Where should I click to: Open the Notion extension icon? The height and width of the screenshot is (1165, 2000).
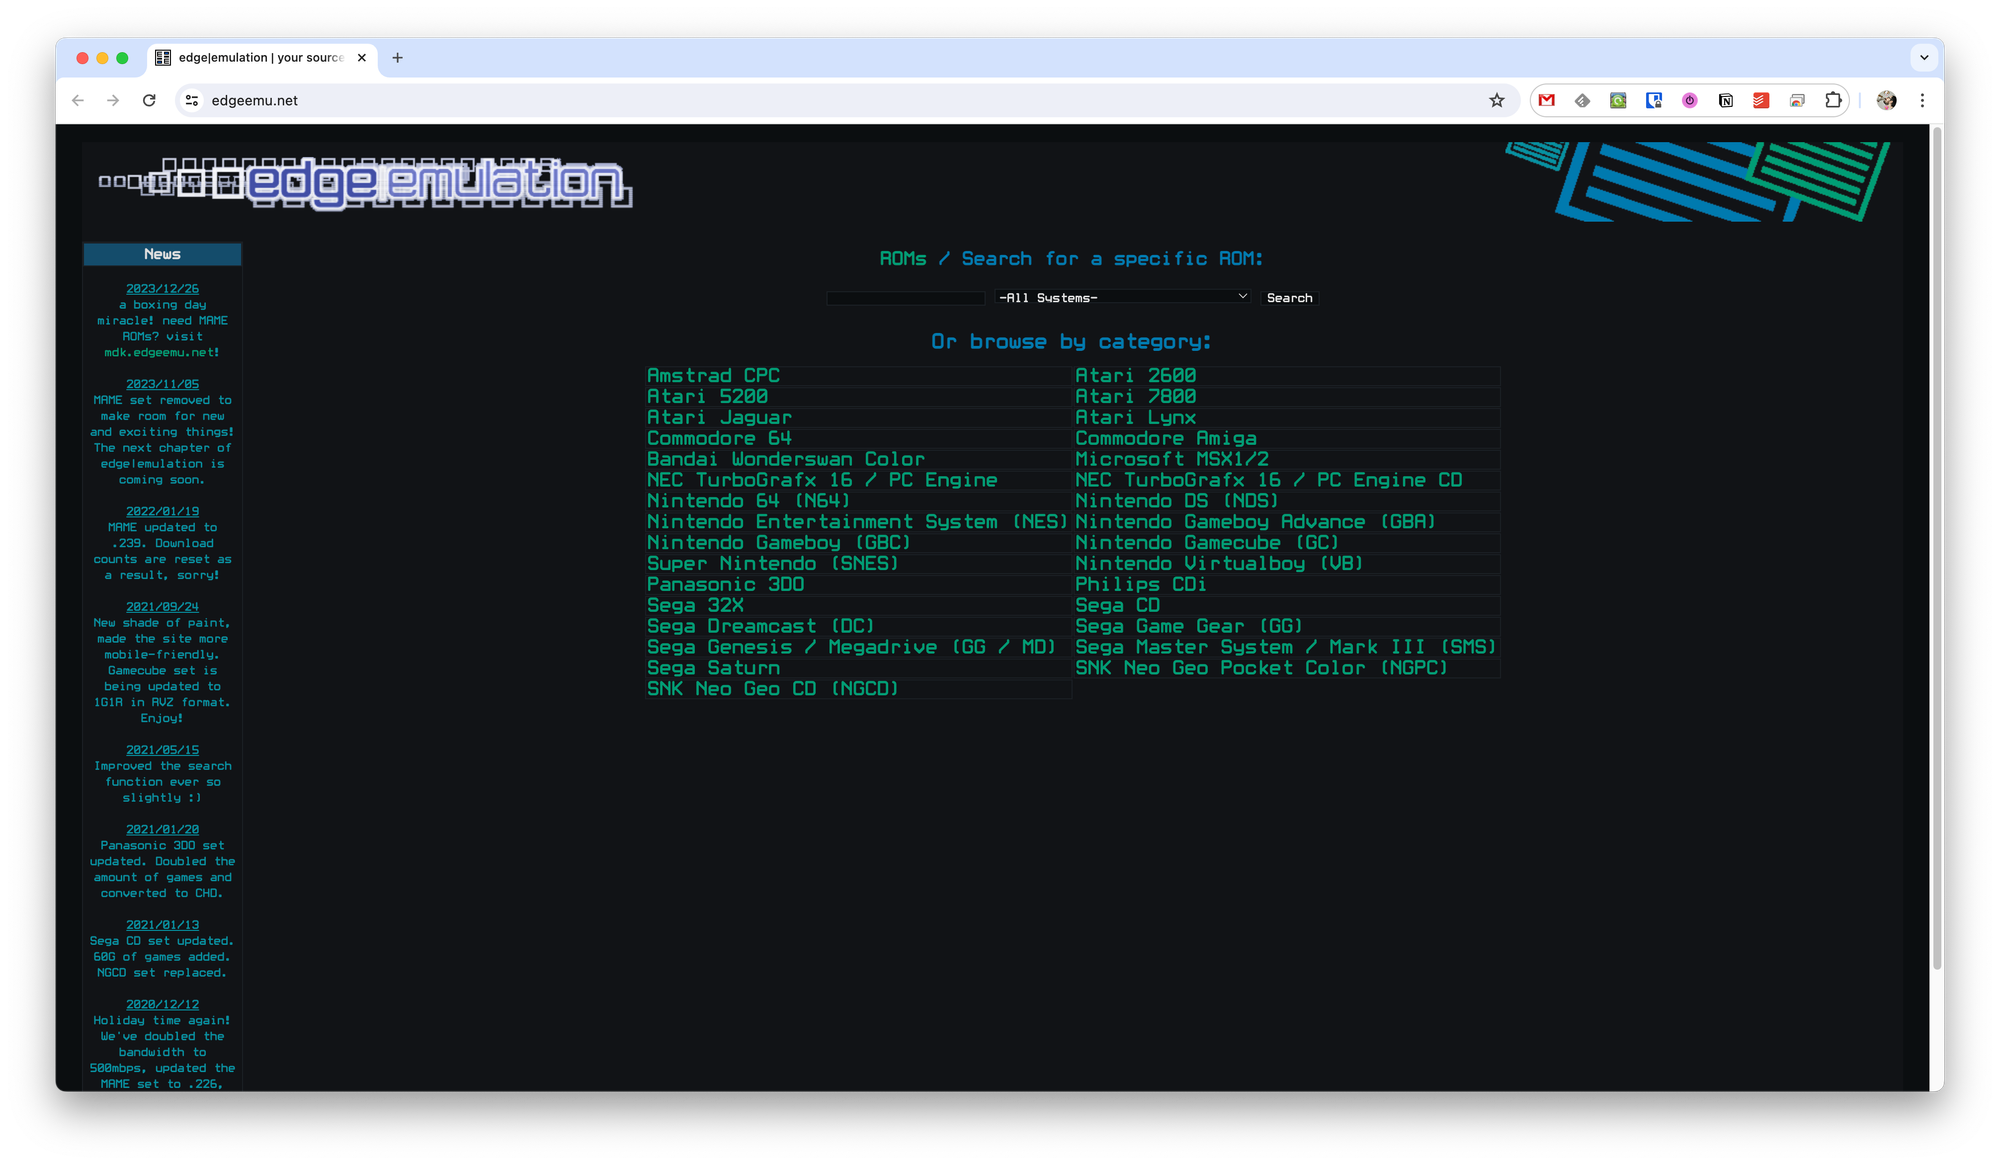[1725, 100]
